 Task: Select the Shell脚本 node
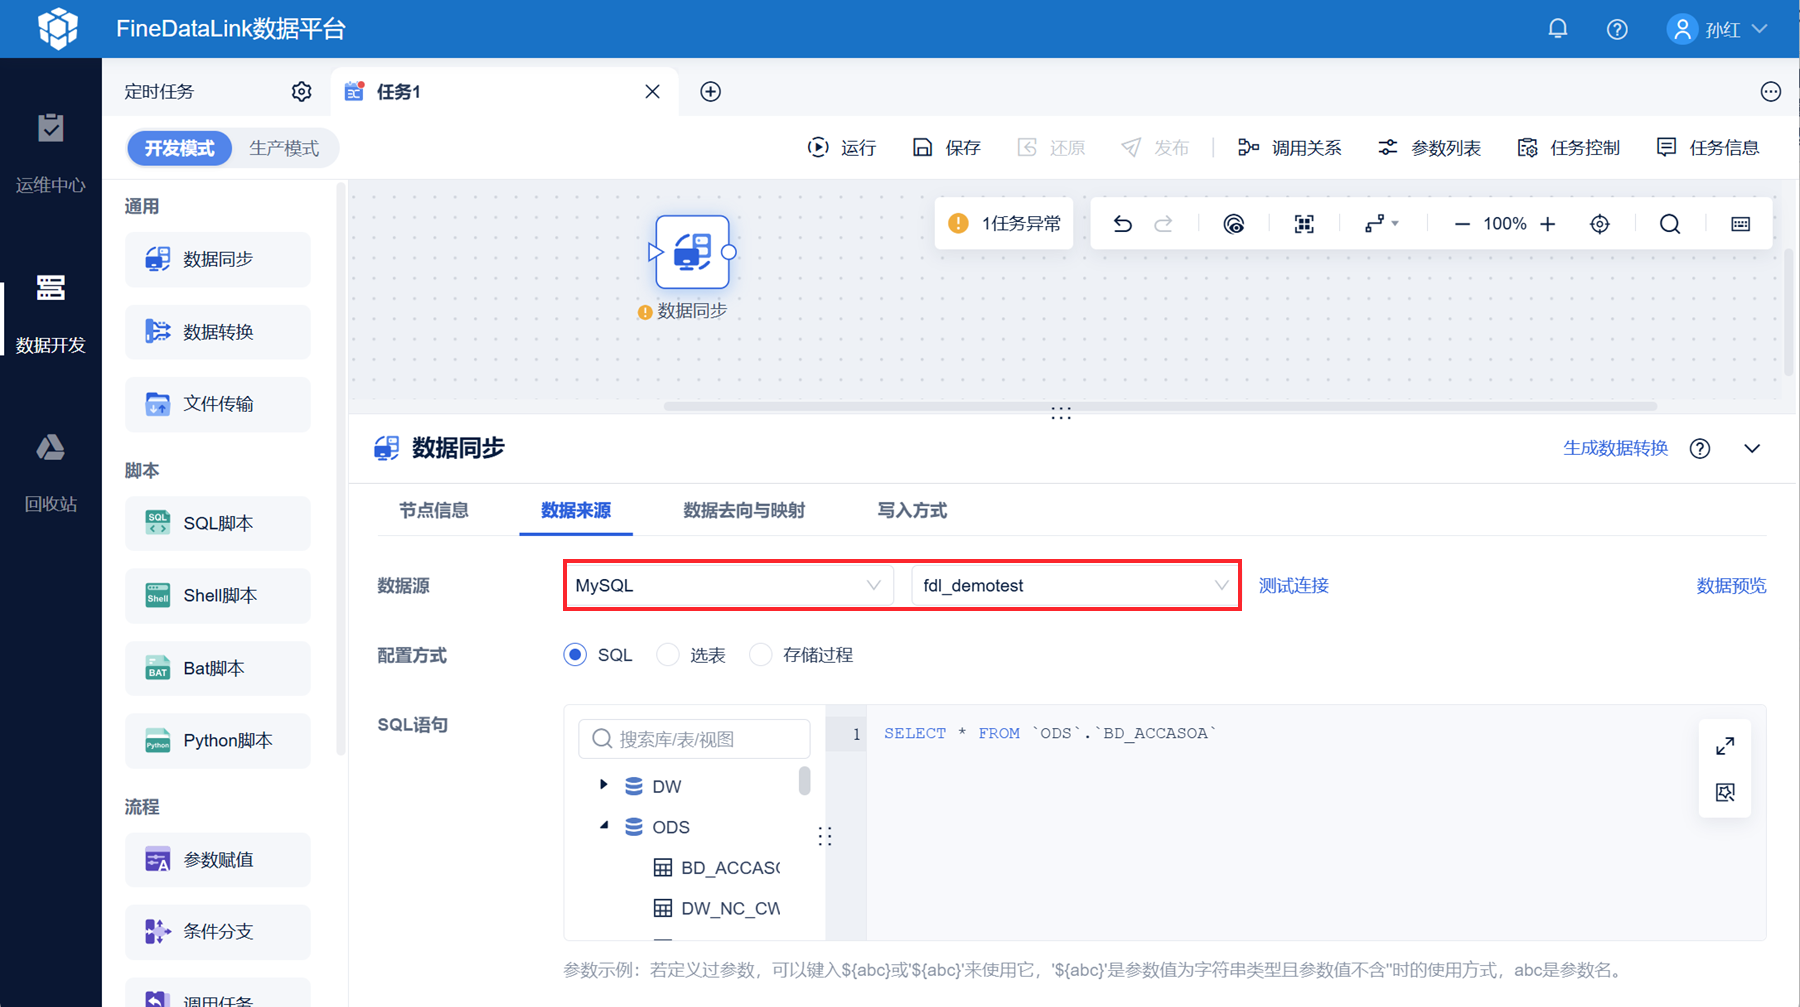[x=218, y=596]
